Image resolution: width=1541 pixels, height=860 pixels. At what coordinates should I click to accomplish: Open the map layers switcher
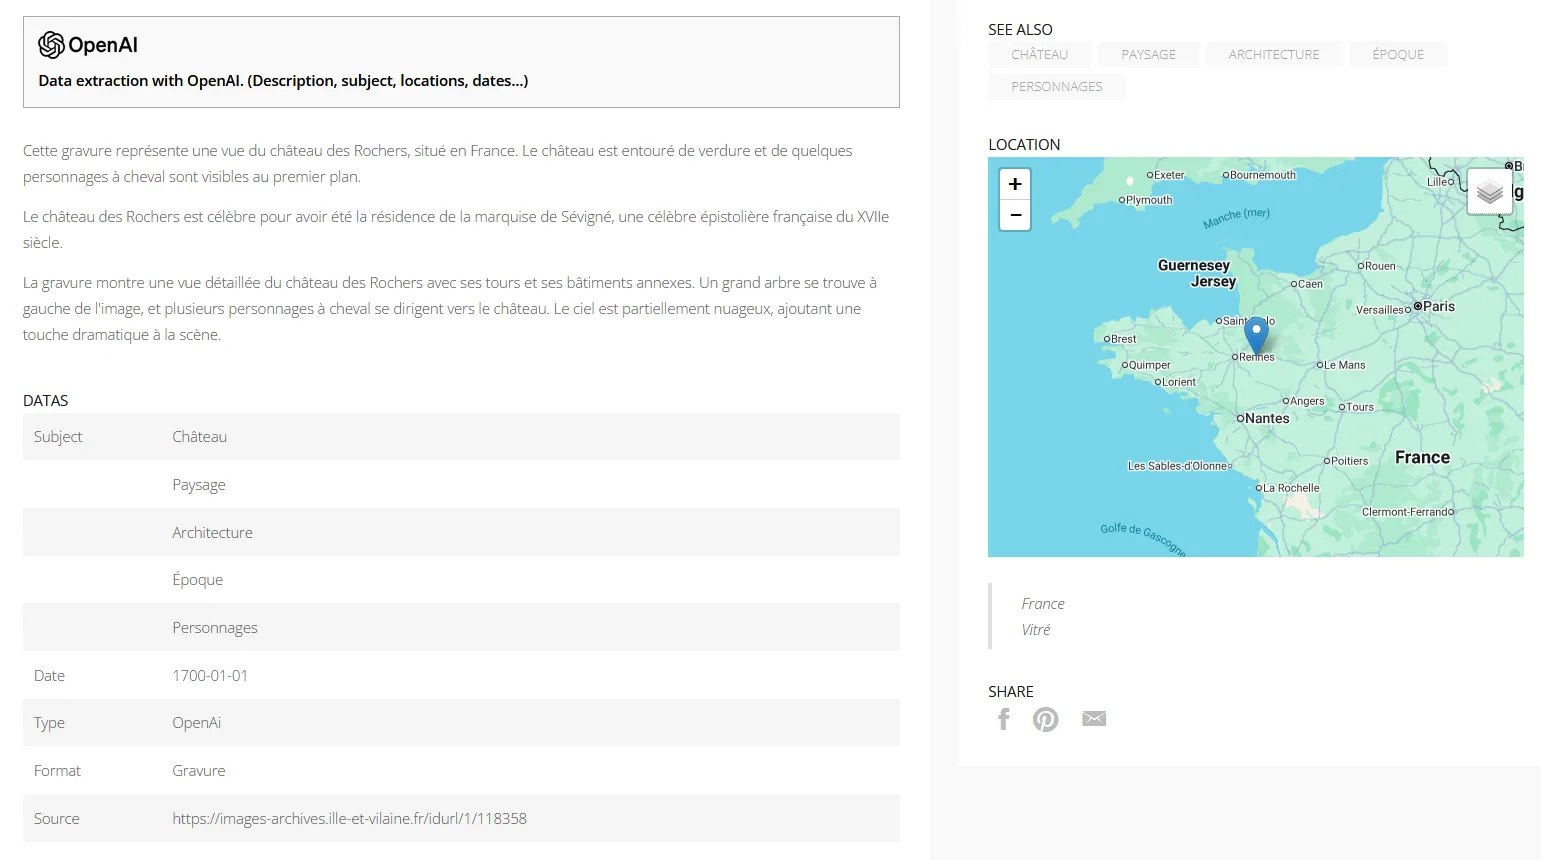[x=1489, y=191]
